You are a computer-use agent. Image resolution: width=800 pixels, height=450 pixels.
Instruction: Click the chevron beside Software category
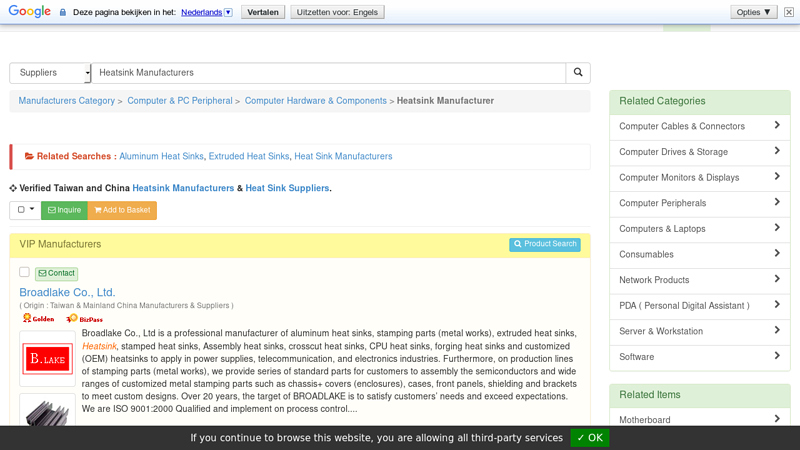point(777,357)
